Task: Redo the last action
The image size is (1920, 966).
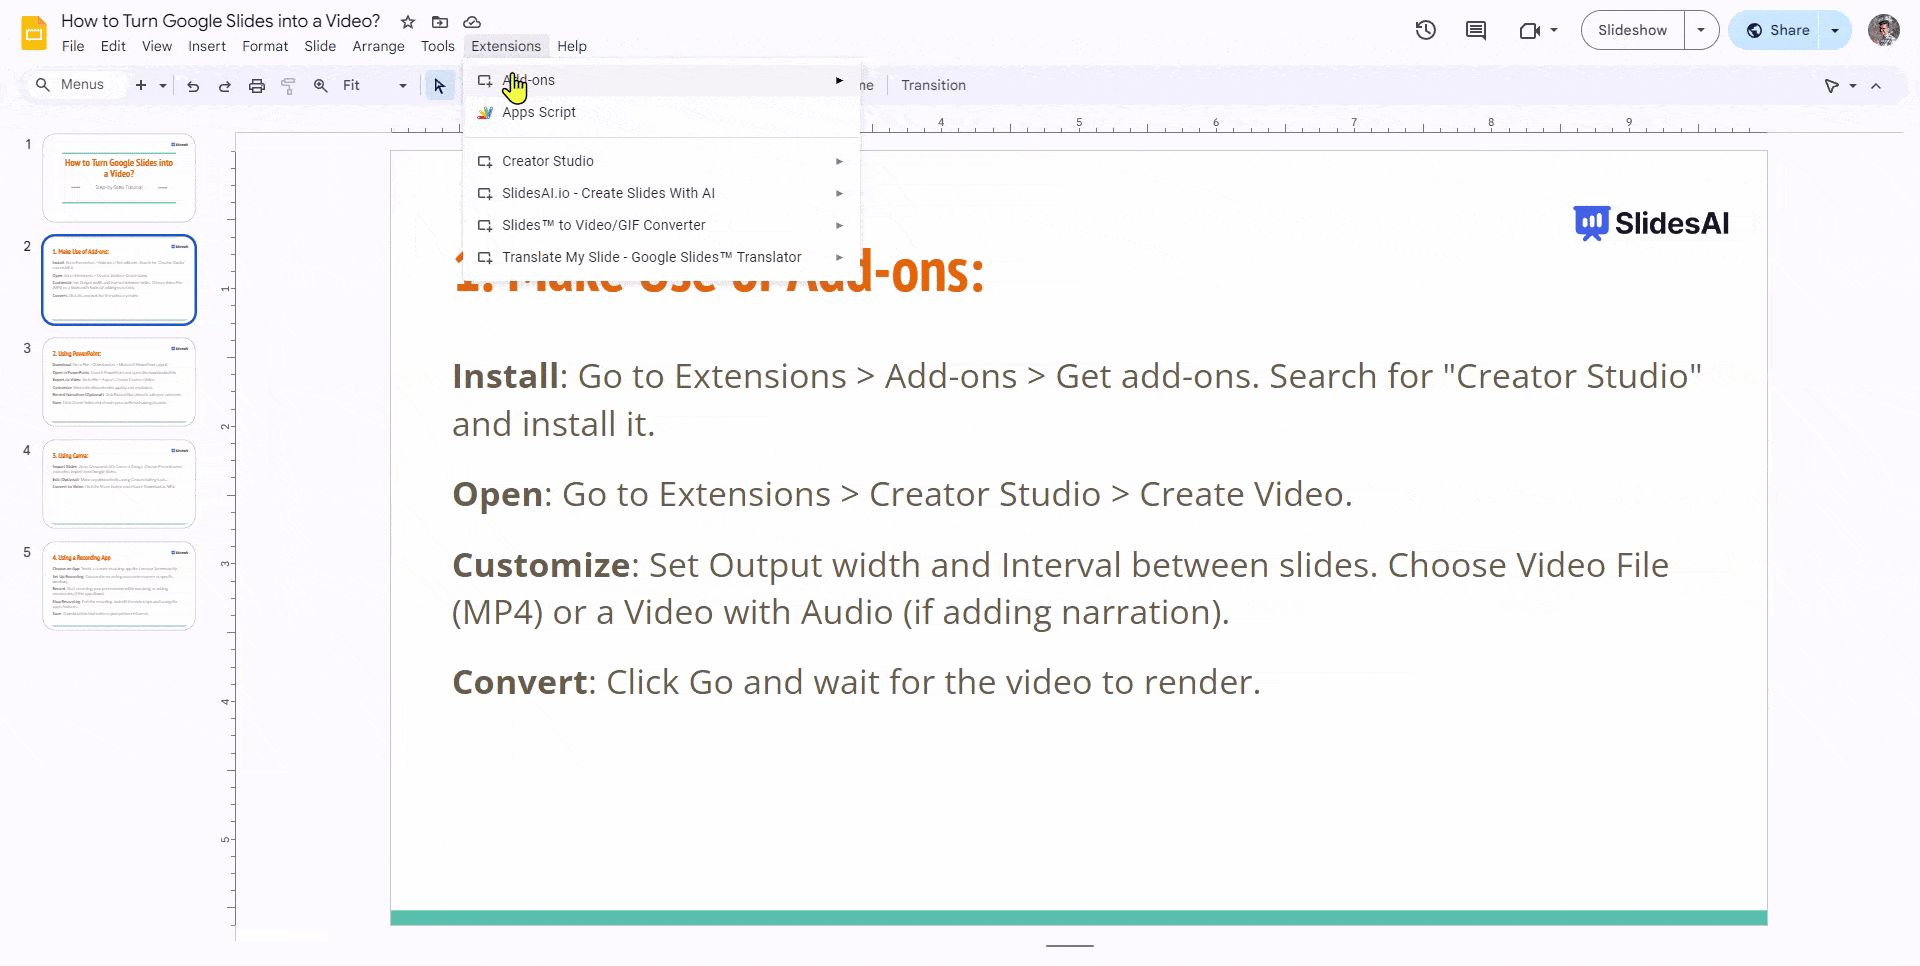Action: 224,85
